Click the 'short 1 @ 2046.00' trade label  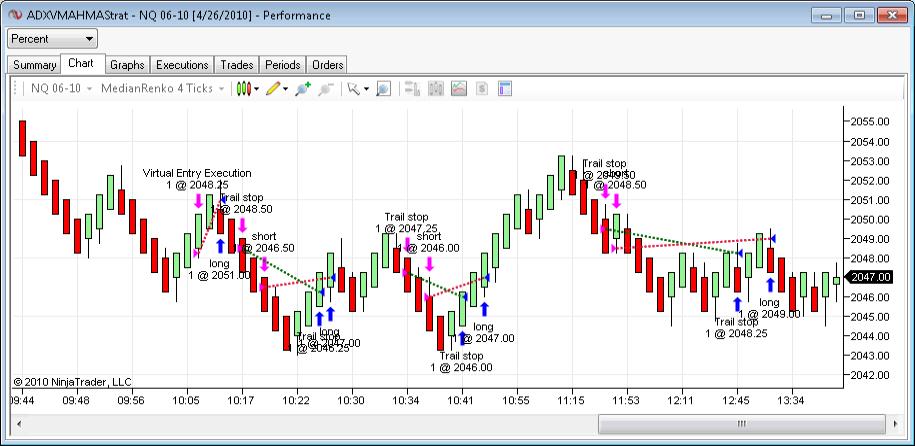click(428, 242)
